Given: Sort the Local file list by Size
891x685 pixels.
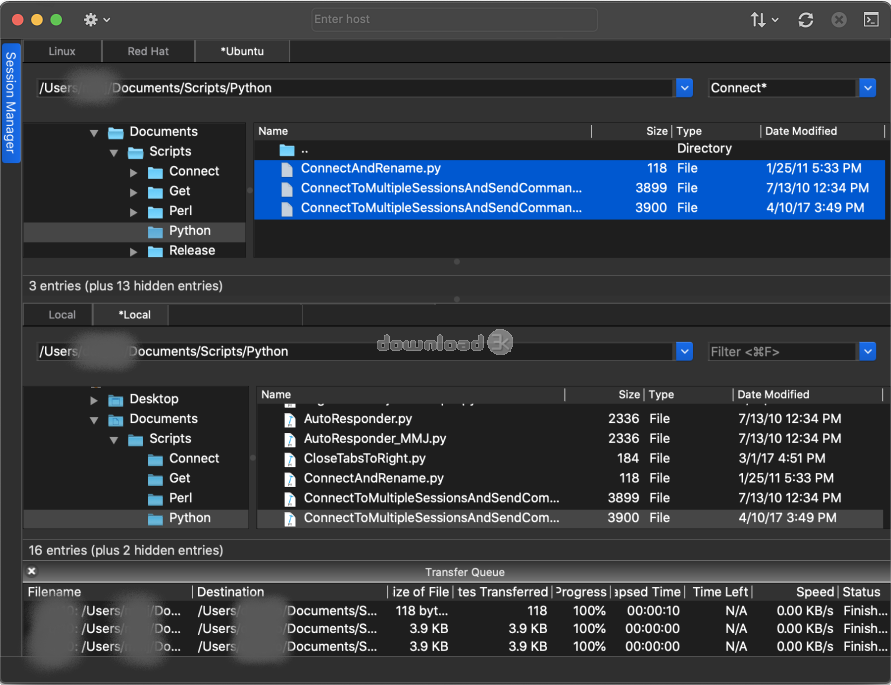Looking at the screenshot, I should [605, 395].
